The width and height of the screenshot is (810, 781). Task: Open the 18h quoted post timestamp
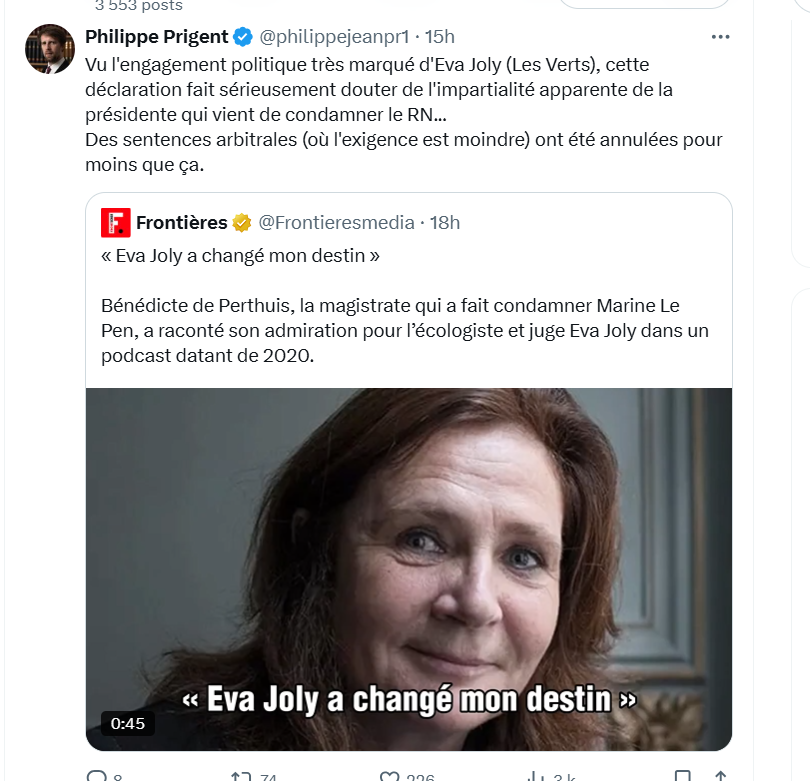(x=445, y=222)
